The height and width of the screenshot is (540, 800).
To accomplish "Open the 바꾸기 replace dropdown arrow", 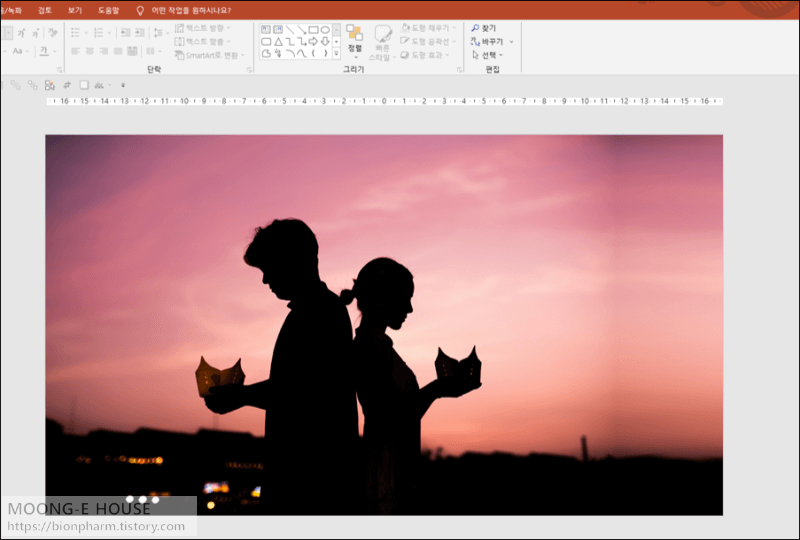I will click(511, 42).
